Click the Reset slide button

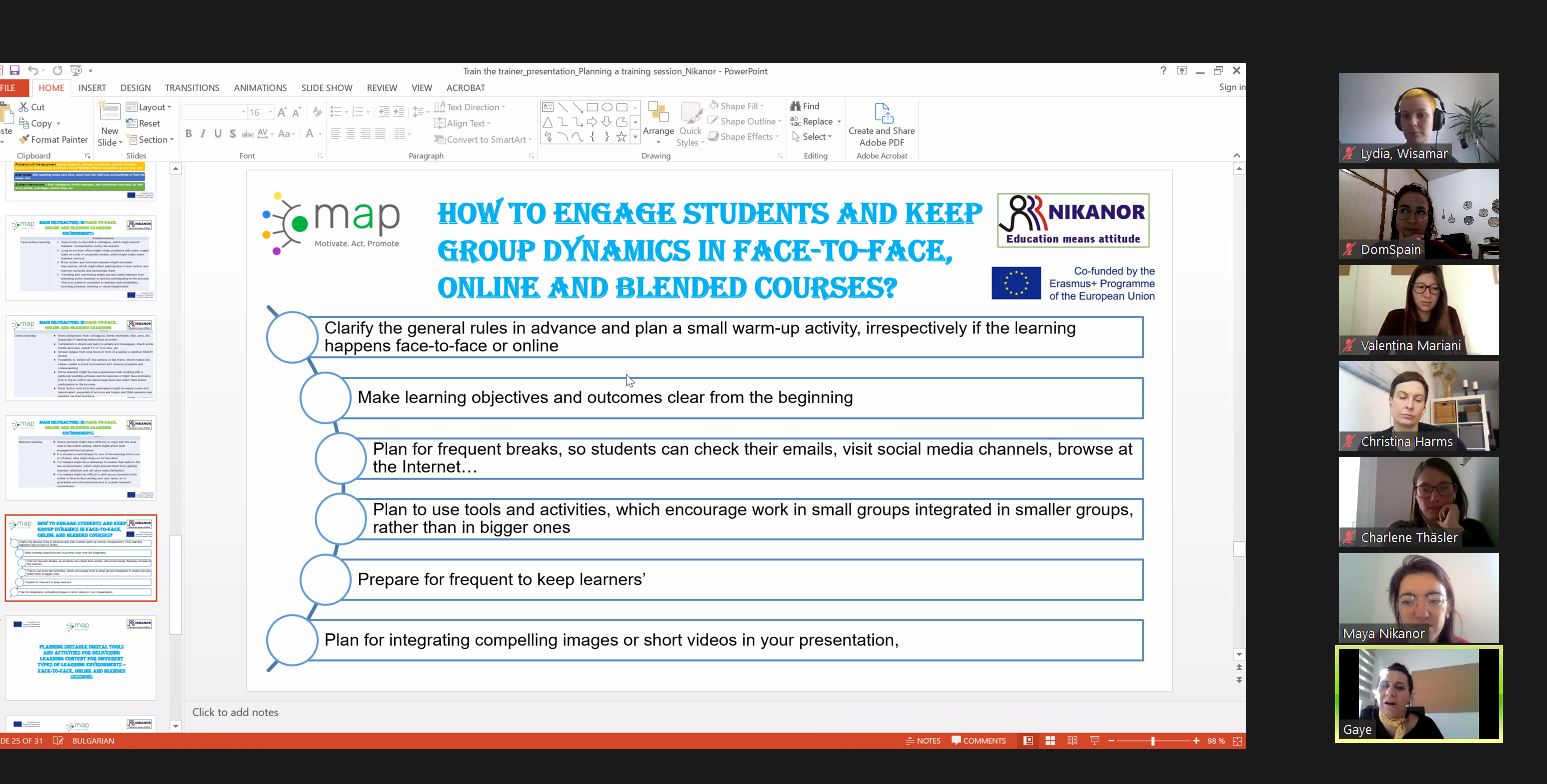(145, 124)
